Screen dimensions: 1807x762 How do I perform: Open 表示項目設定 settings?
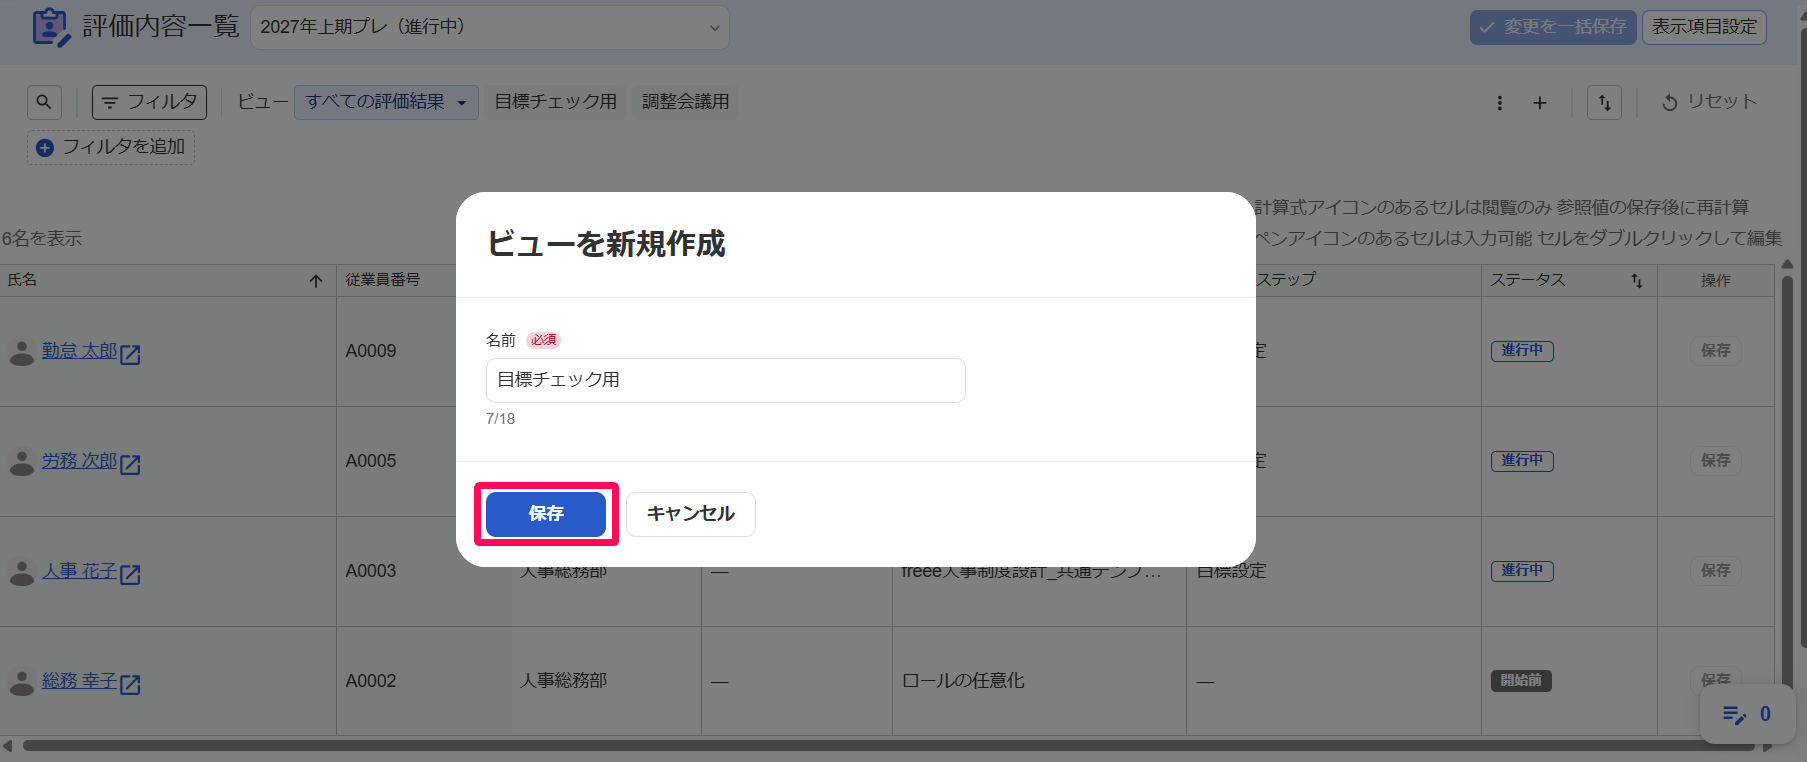point(1705,27)
